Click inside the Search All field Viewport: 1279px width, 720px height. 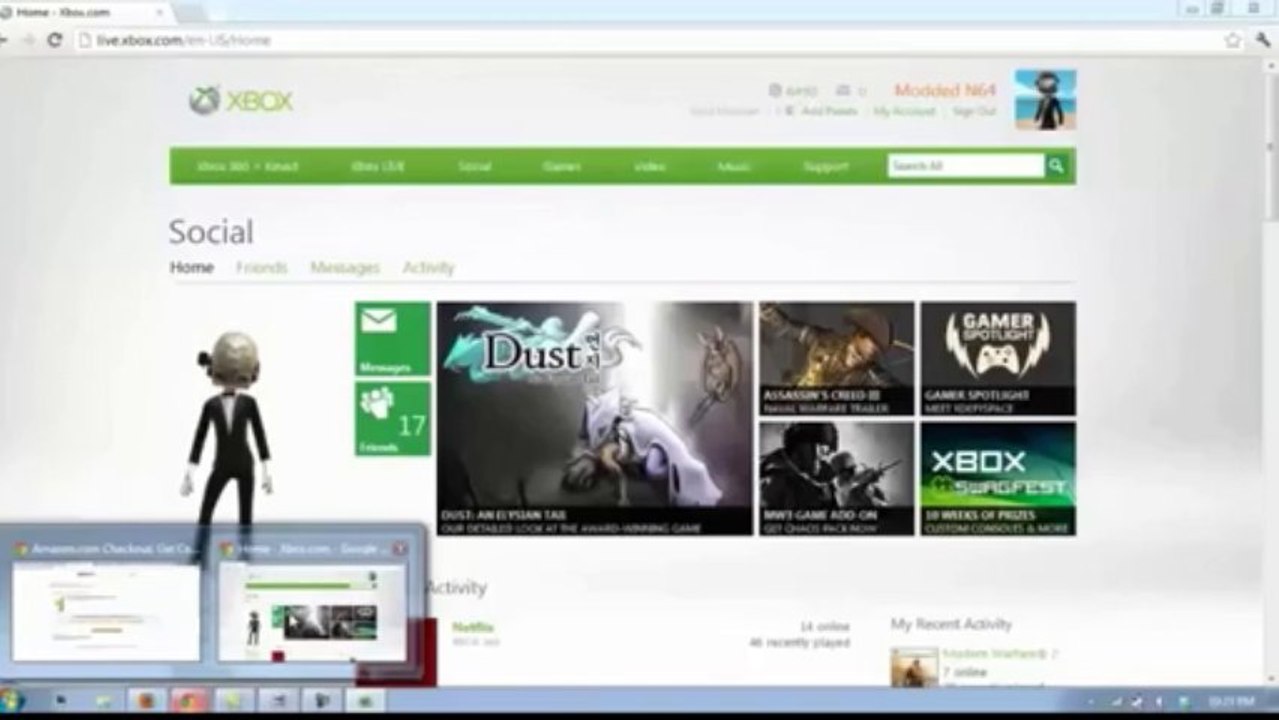(x=966, y=166)
